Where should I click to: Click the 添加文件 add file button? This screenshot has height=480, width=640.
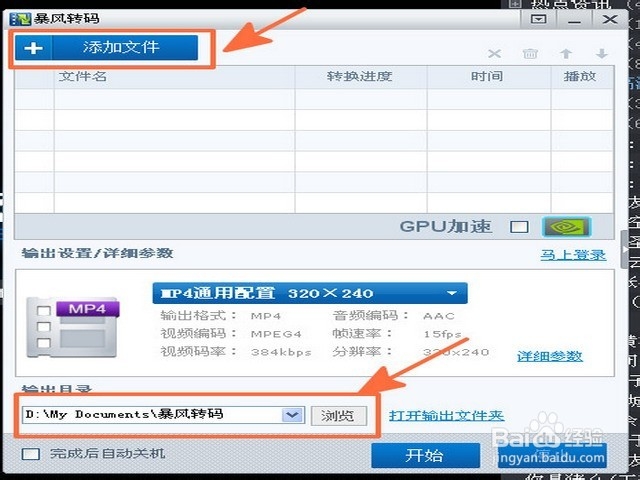[x=107, y=48]
